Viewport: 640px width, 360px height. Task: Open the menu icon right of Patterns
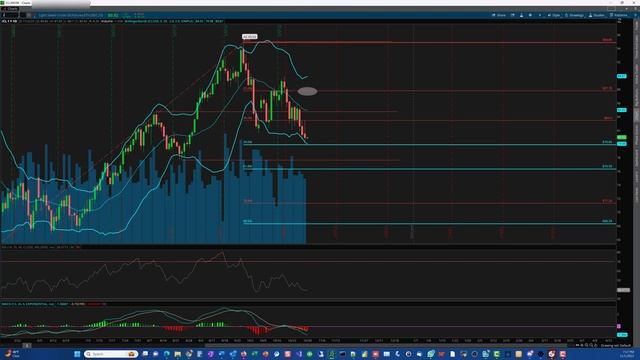[x=635, y=15]
